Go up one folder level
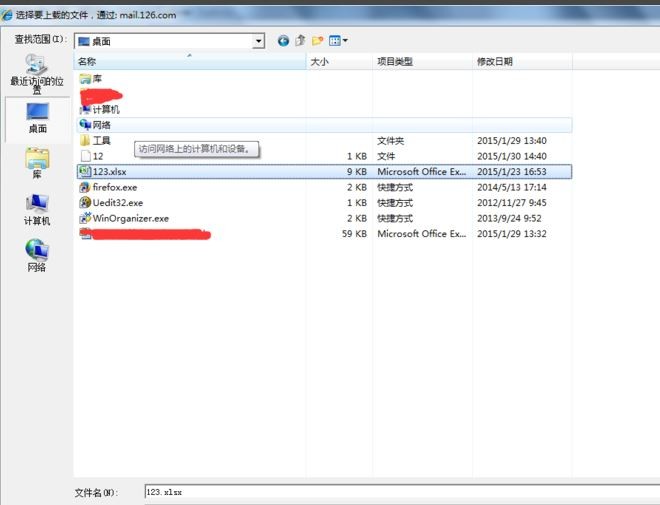Viewport: 660px width, 505px height. [300, 41]
